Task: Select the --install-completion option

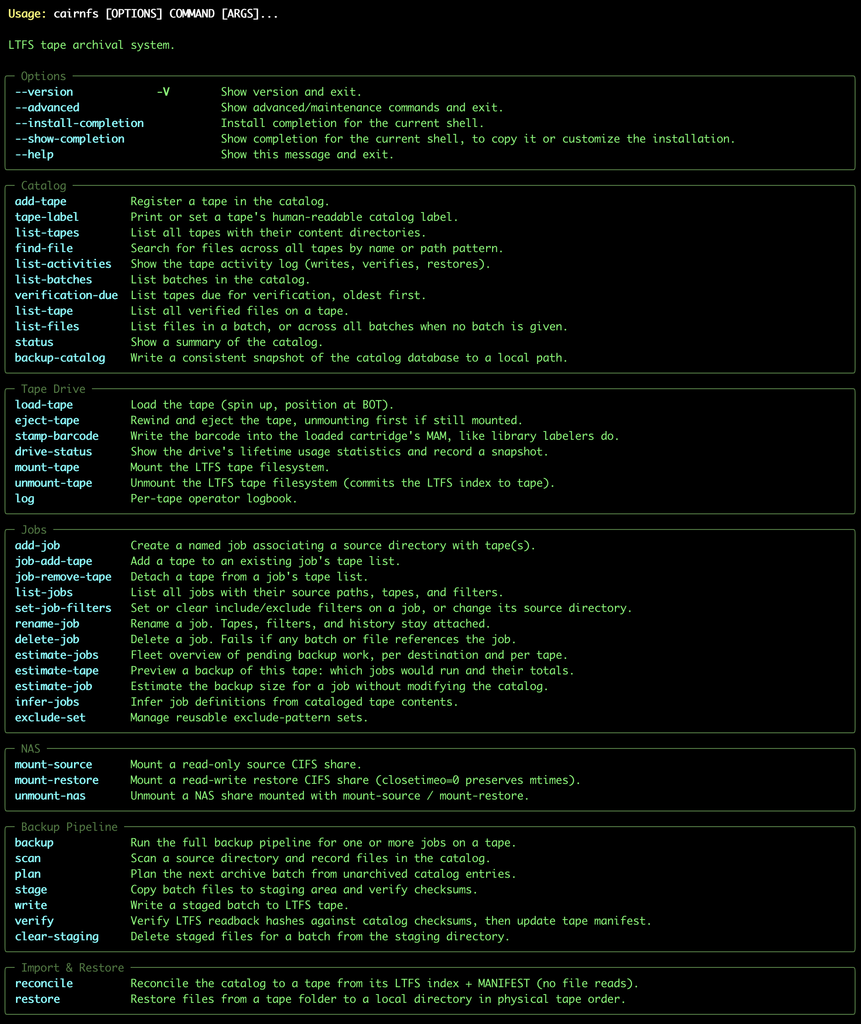Action: [79, 123]
